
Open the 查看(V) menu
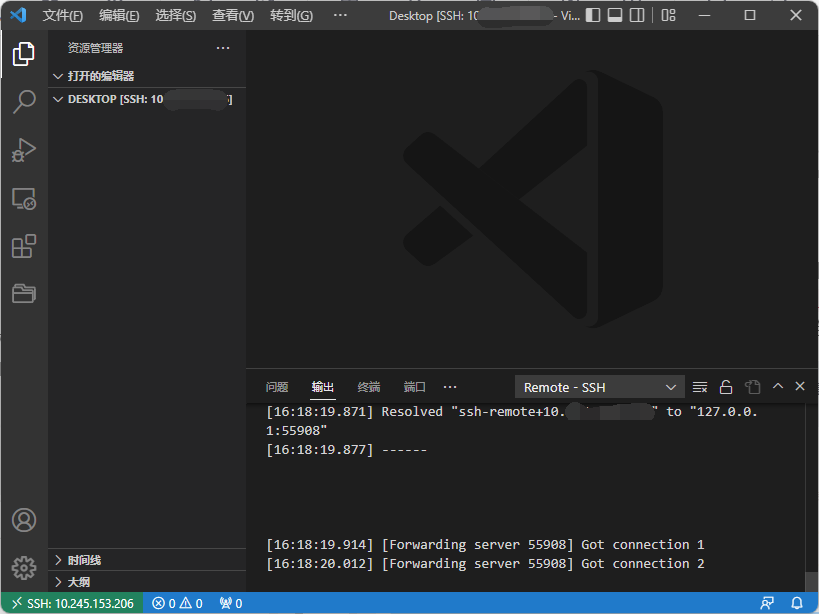click(x=233, y=16)
